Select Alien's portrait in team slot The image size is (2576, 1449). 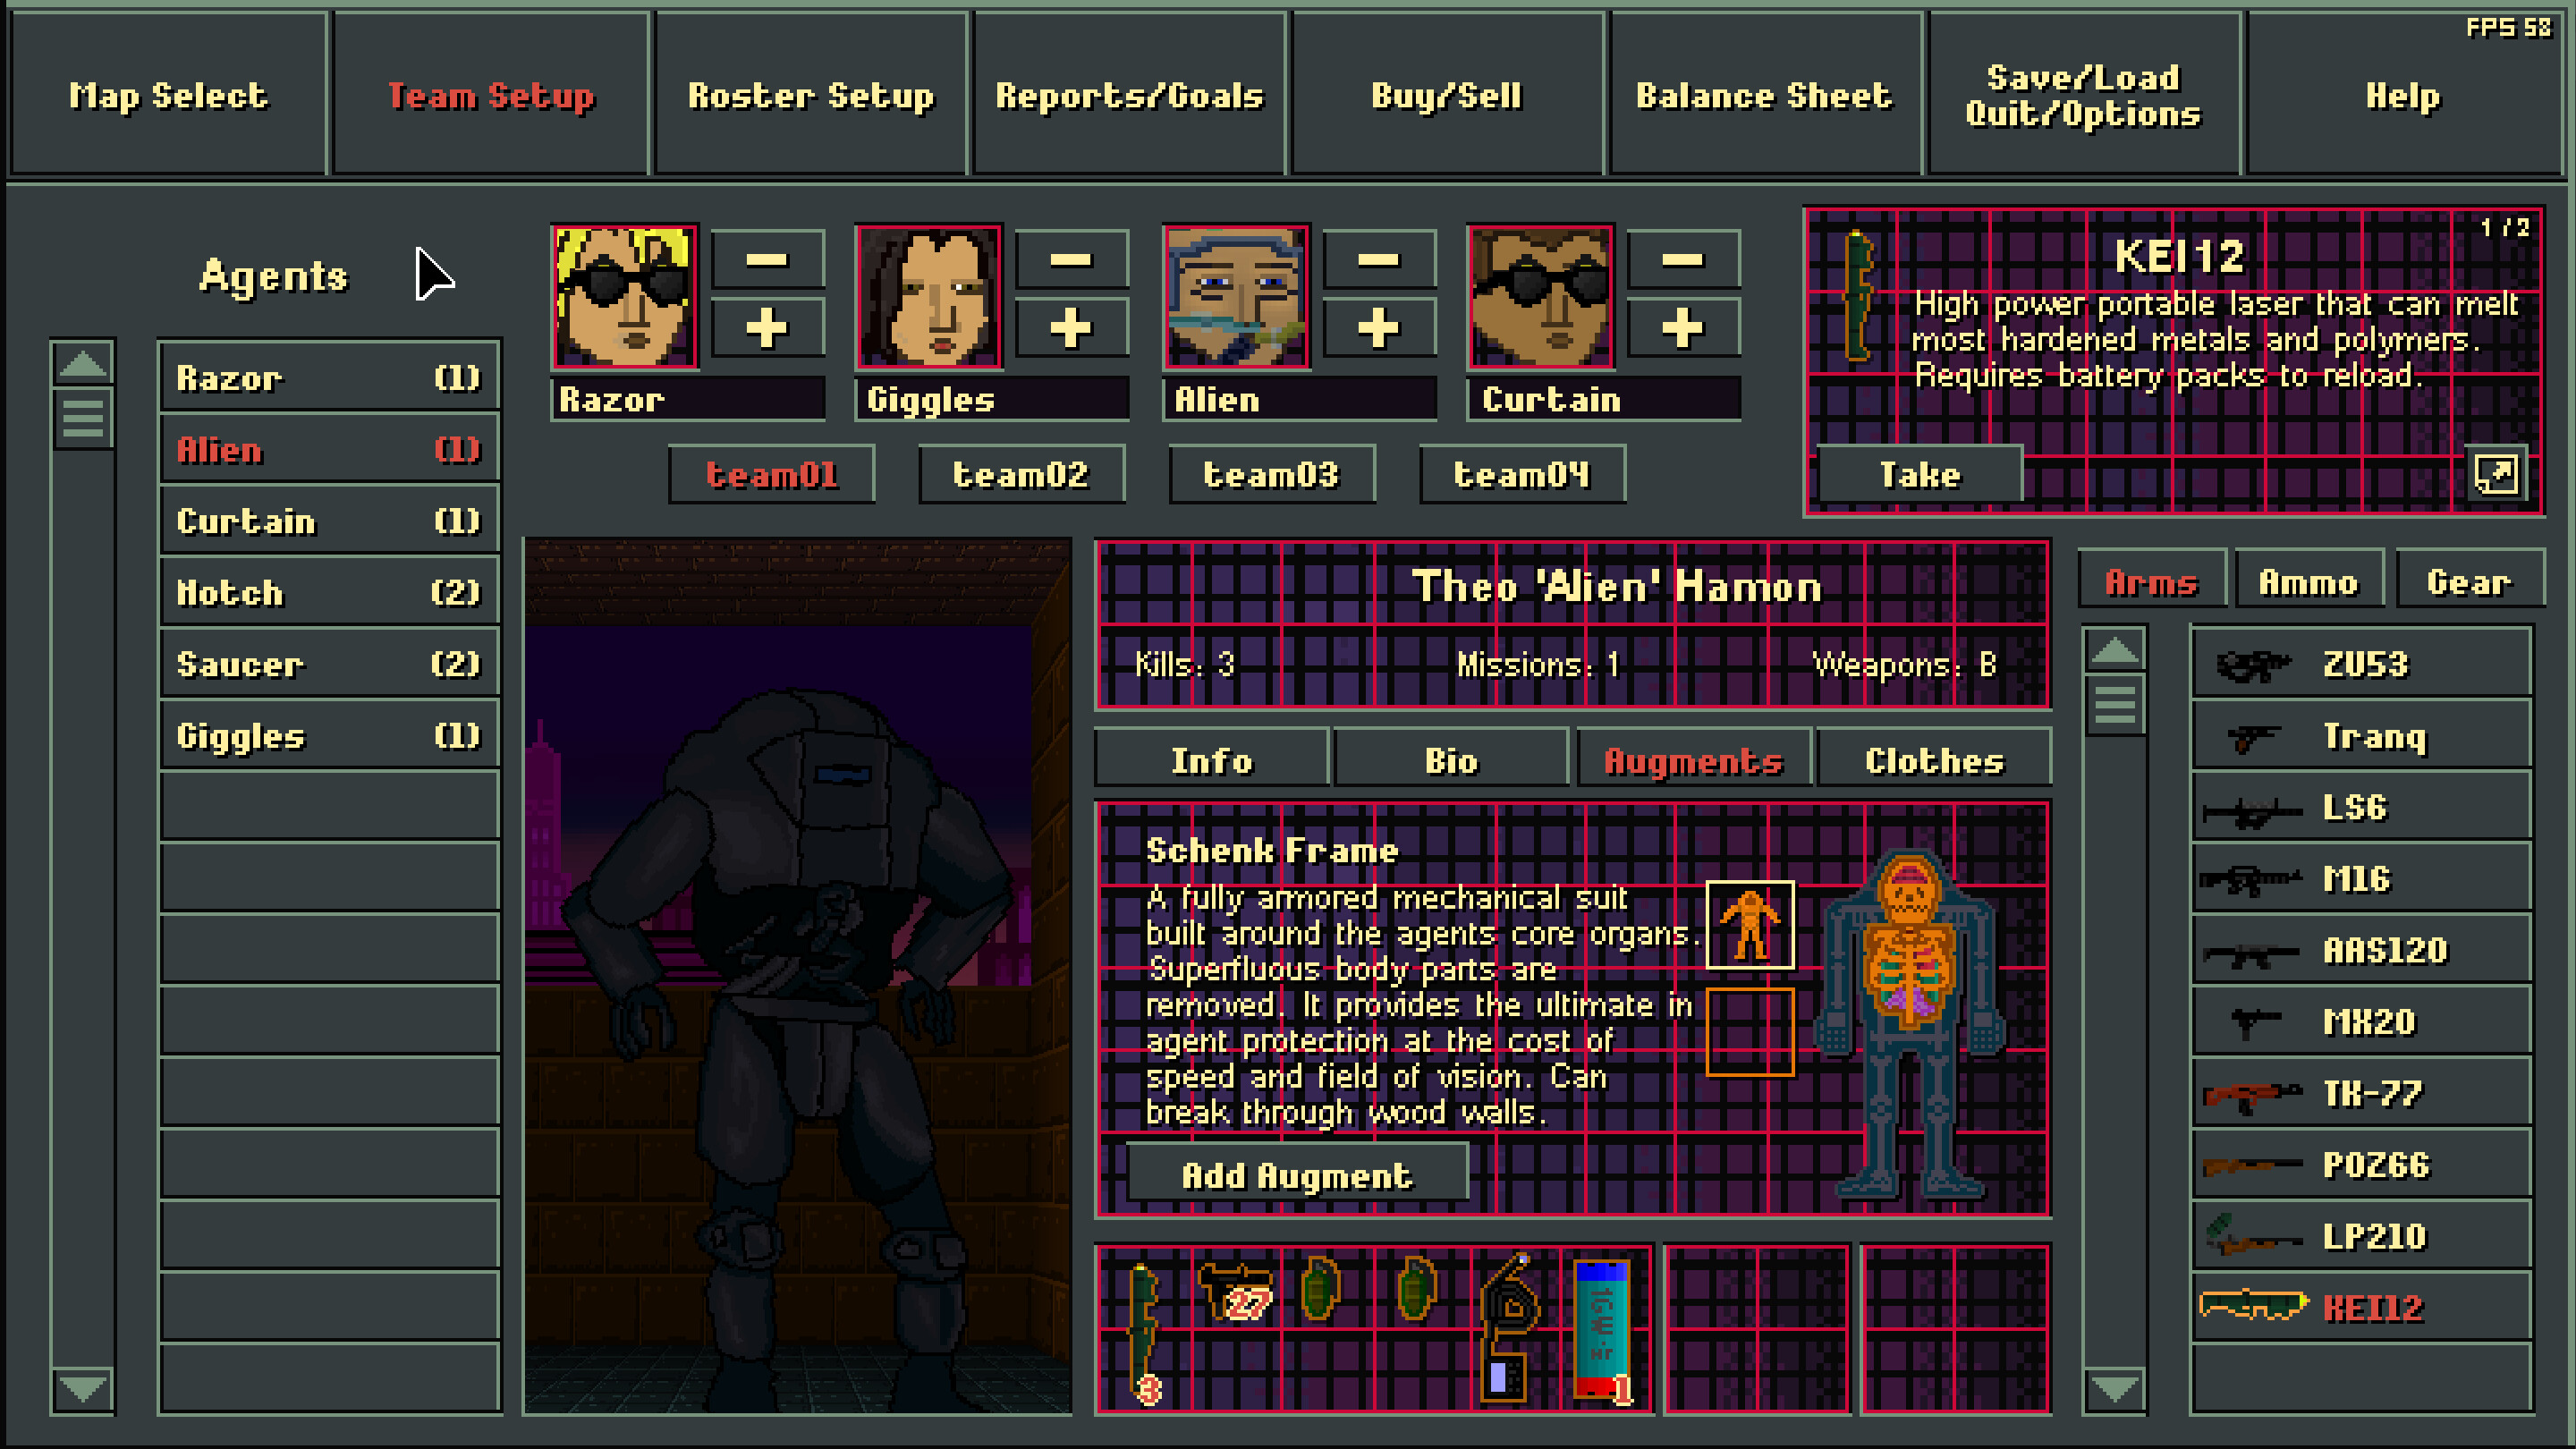point(1236,297)
